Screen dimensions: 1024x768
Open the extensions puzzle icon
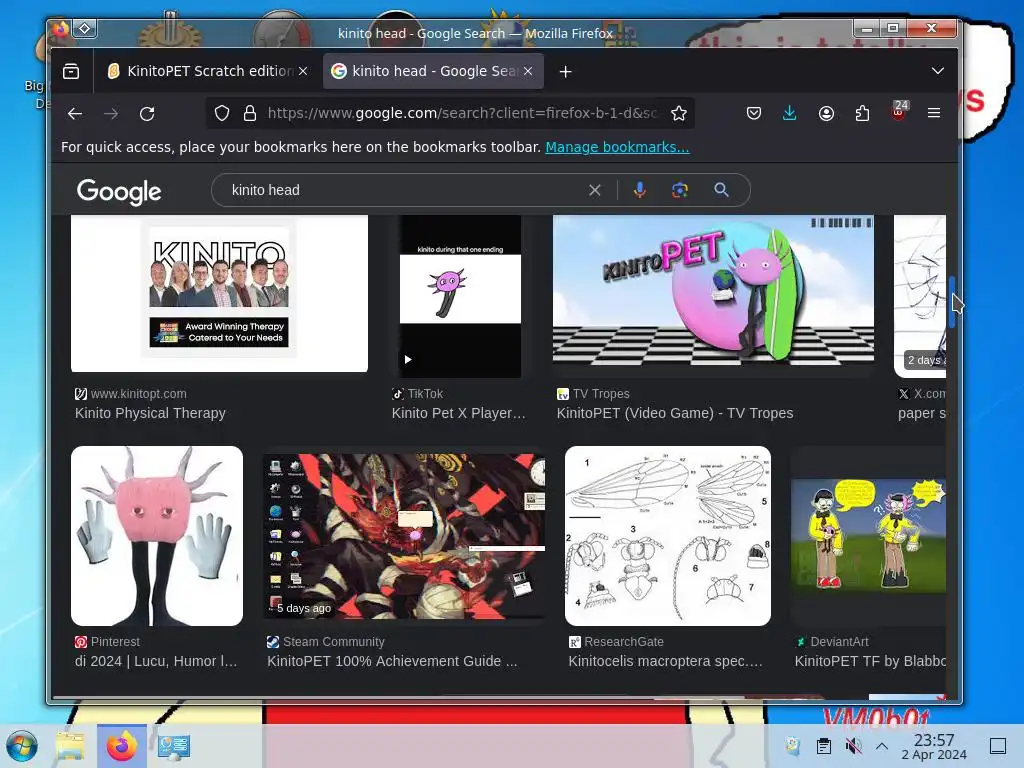click(x=862, y=114)
